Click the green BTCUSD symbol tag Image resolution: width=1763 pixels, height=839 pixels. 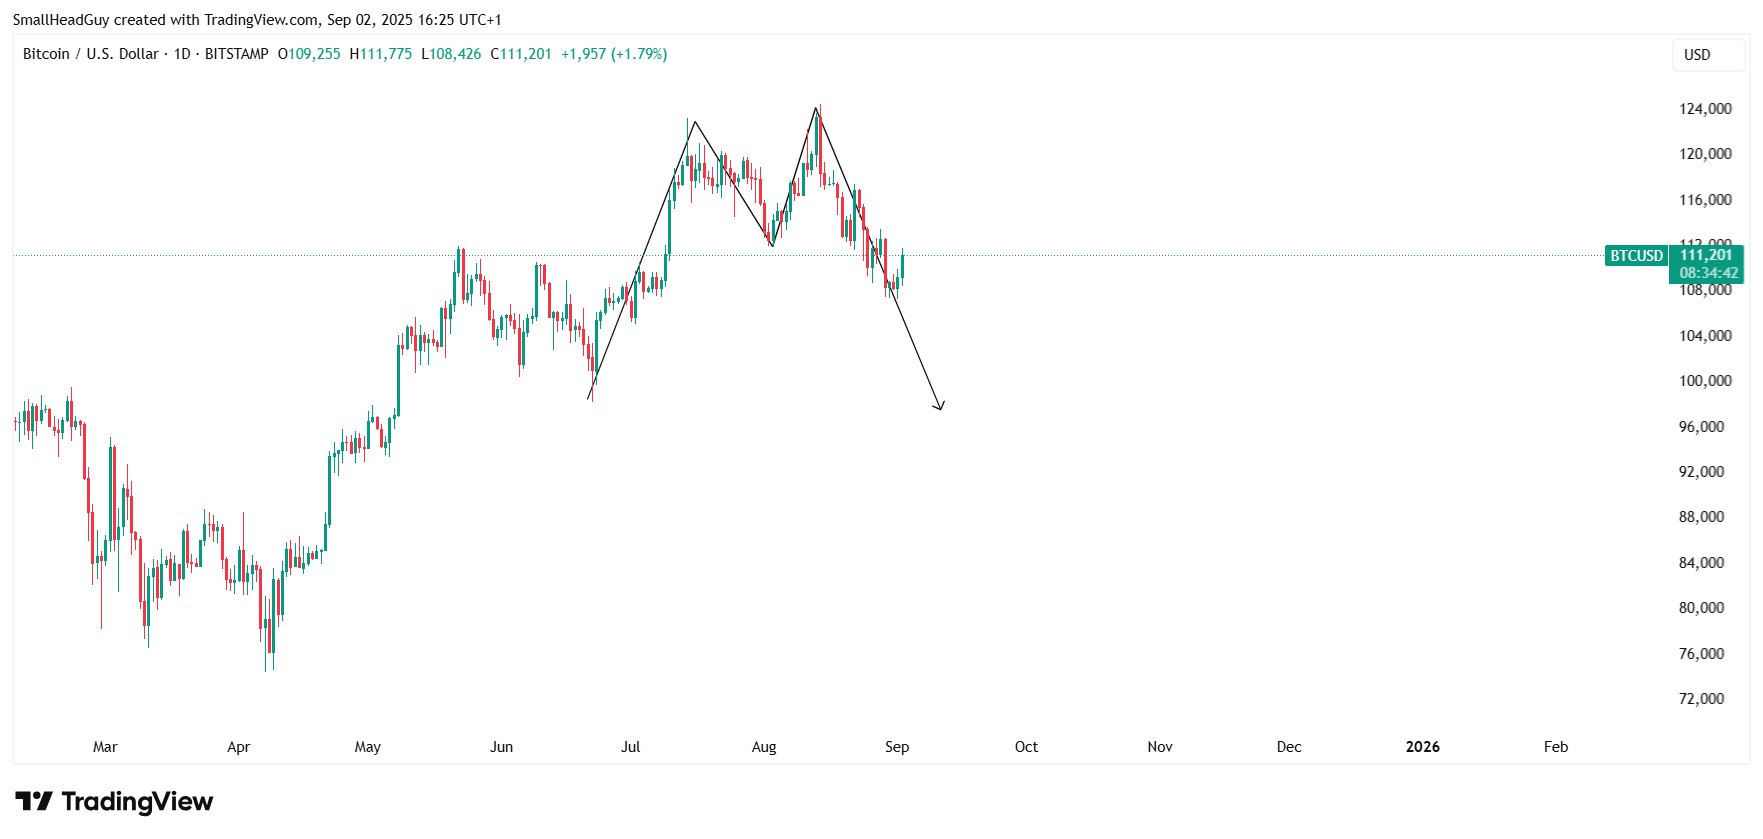(x=1636, y=256)
